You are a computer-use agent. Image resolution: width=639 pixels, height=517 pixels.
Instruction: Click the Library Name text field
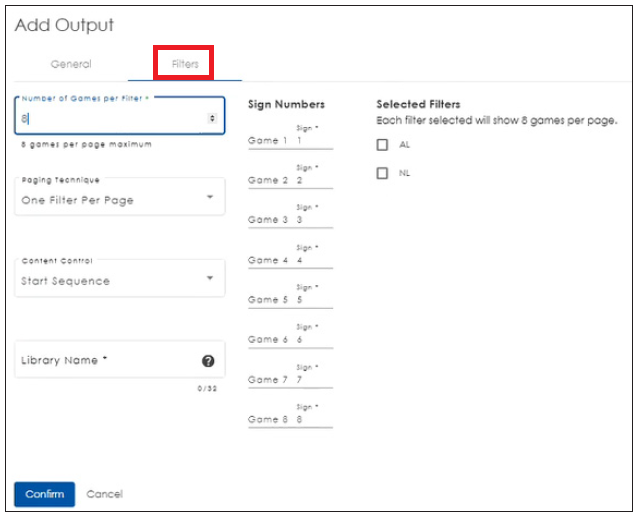105,361
